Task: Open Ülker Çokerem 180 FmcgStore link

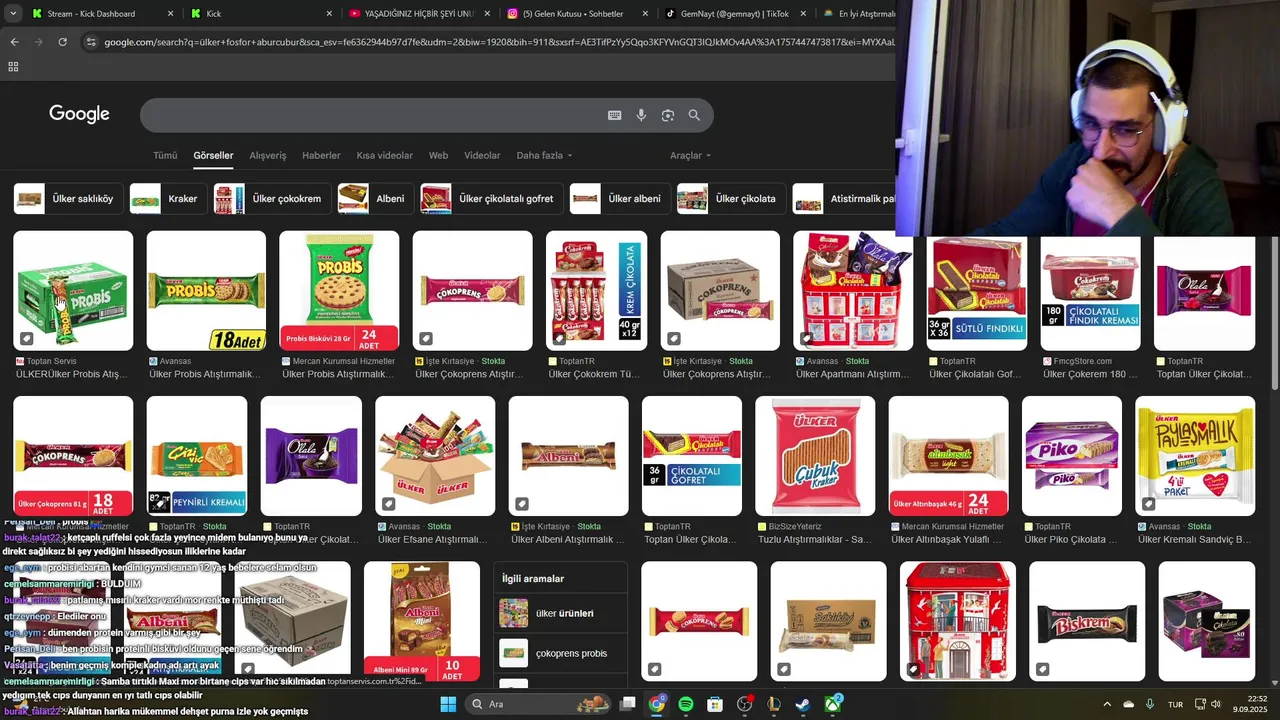Action: [x=1090, y=374]
